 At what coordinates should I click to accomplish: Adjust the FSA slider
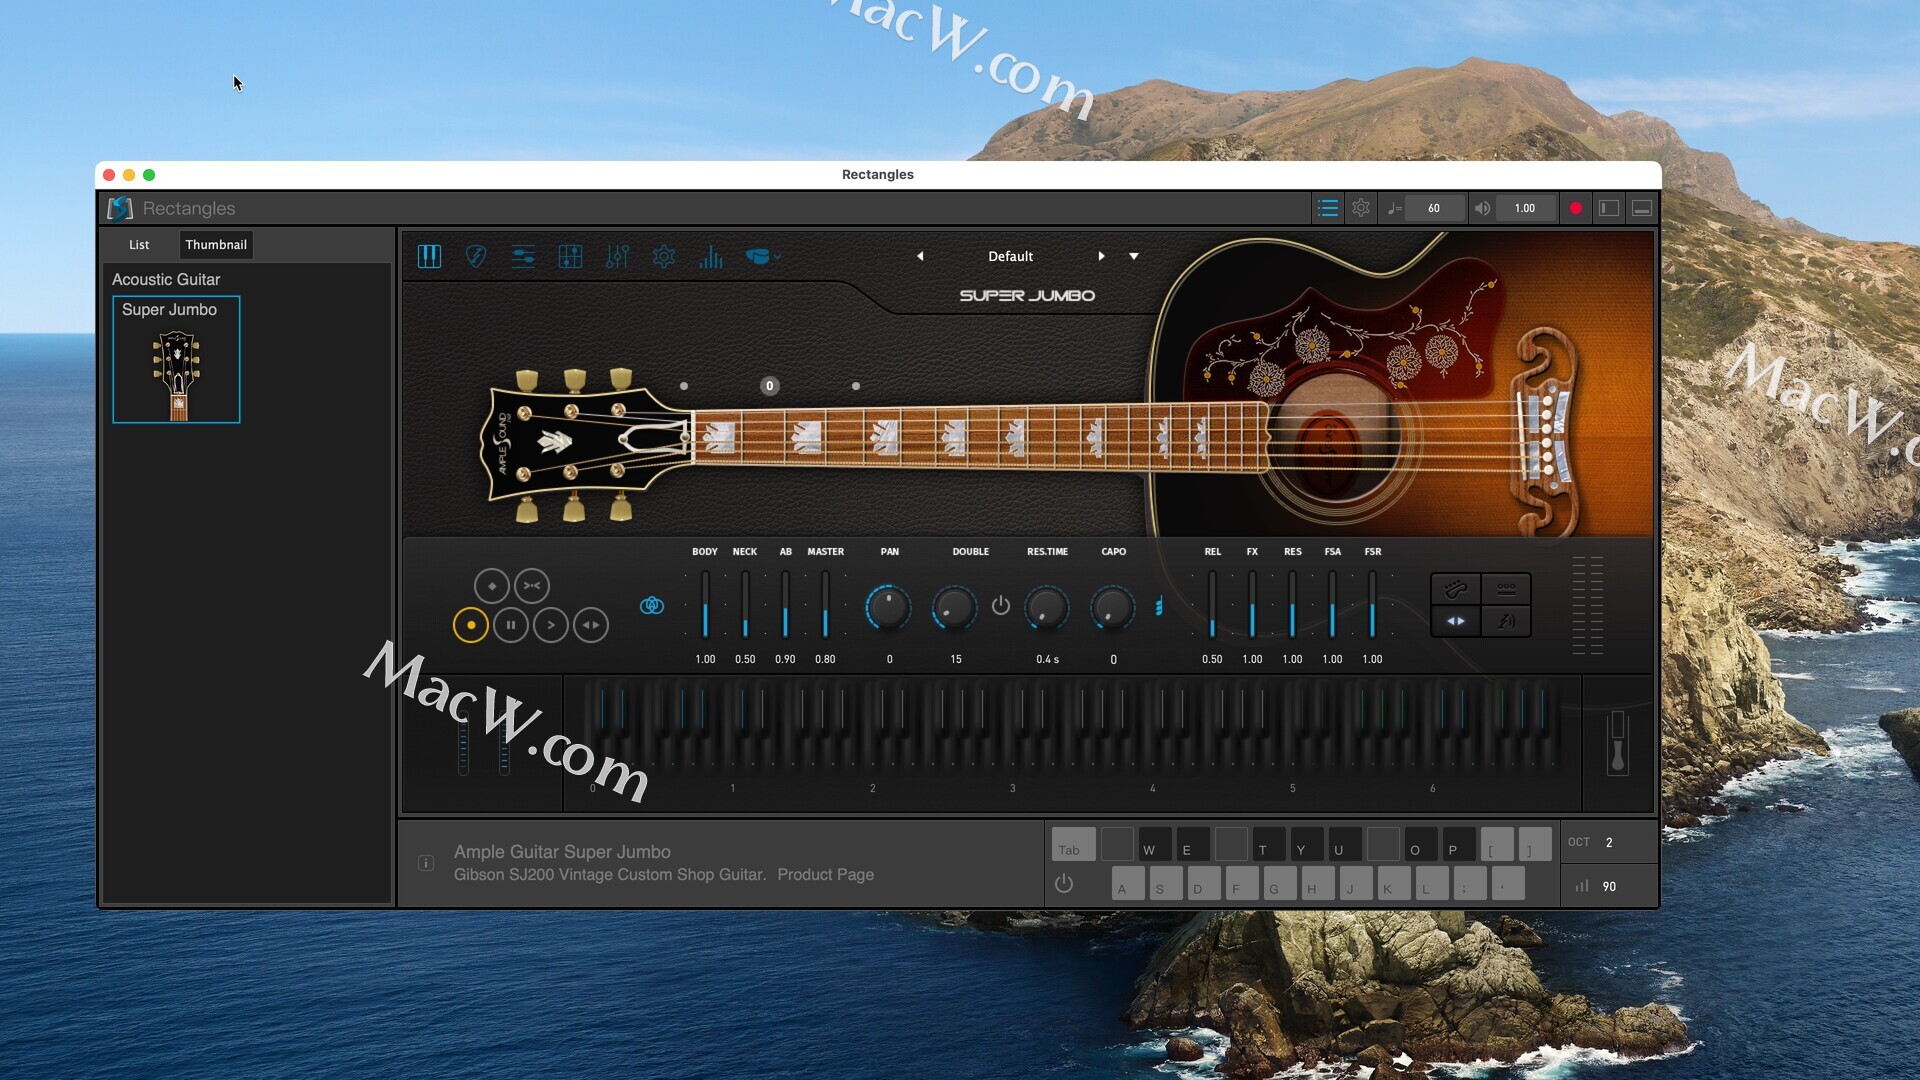click(1332, 605)
